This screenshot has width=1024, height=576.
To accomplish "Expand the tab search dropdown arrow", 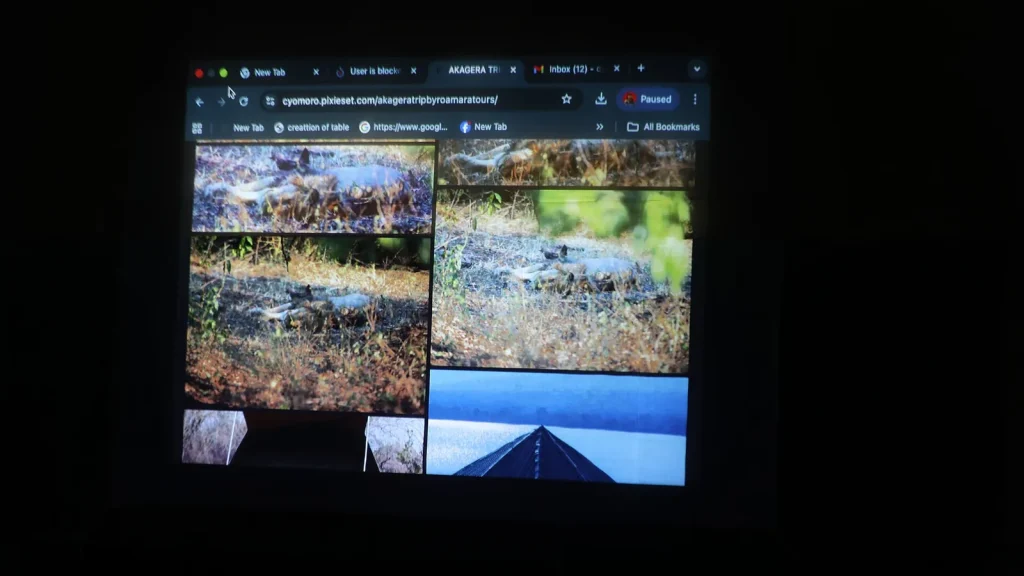I will tap(697, 69).
